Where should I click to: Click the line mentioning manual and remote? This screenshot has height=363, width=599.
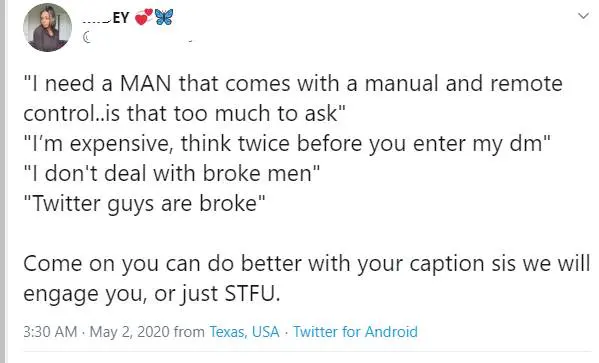tap(293, 83)
